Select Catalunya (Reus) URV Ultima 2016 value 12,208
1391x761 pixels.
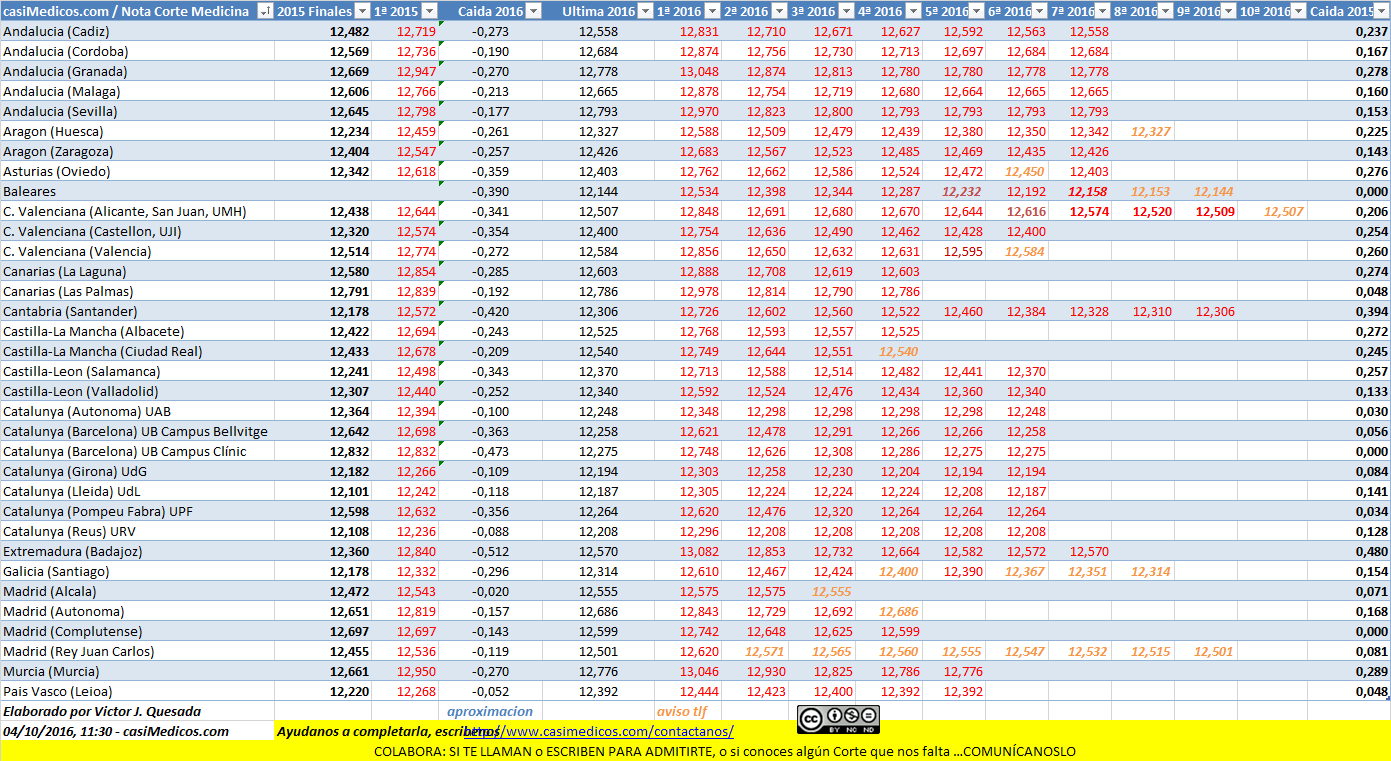coord(600,531)
